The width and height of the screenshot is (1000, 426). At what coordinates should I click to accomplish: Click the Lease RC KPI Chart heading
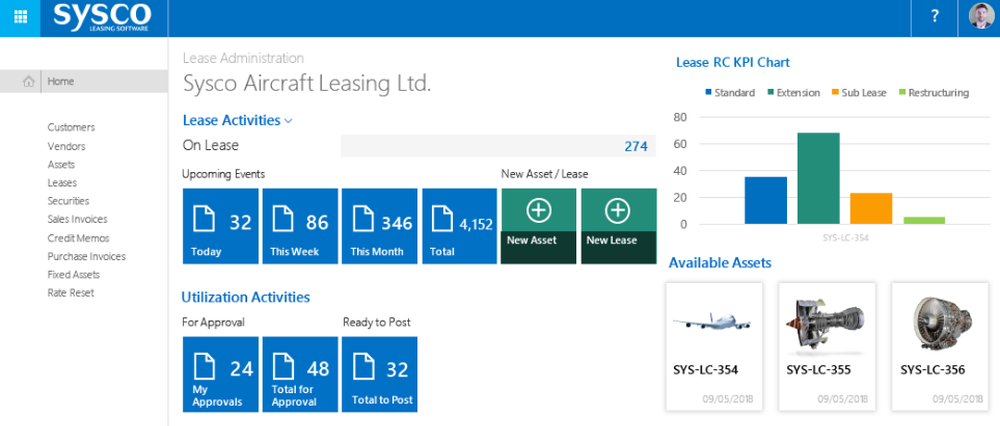pos(733,62)
